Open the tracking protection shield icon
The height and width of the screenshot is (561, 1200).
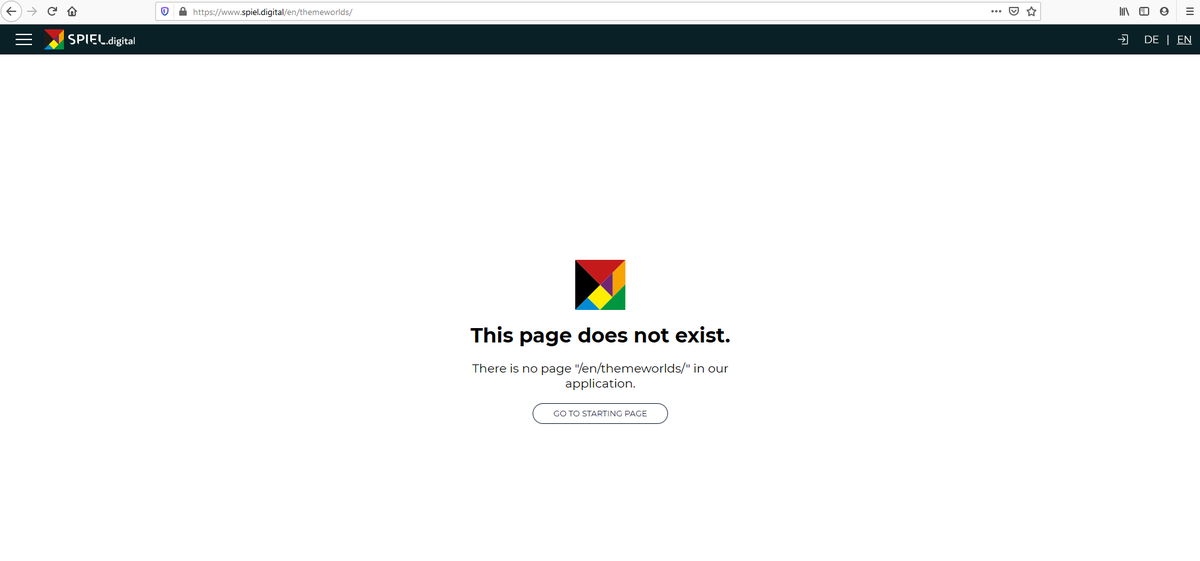point(165,12)
